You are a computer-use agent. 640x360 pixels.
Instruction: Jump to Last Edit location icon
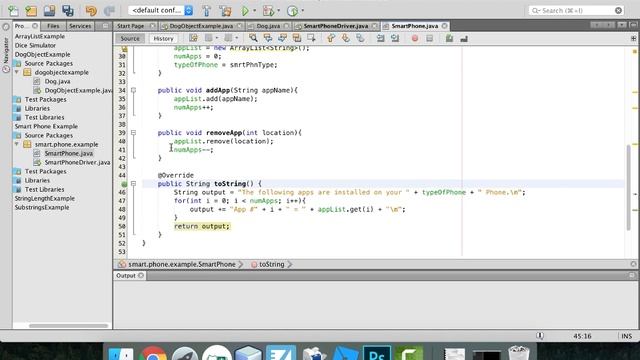193,38
